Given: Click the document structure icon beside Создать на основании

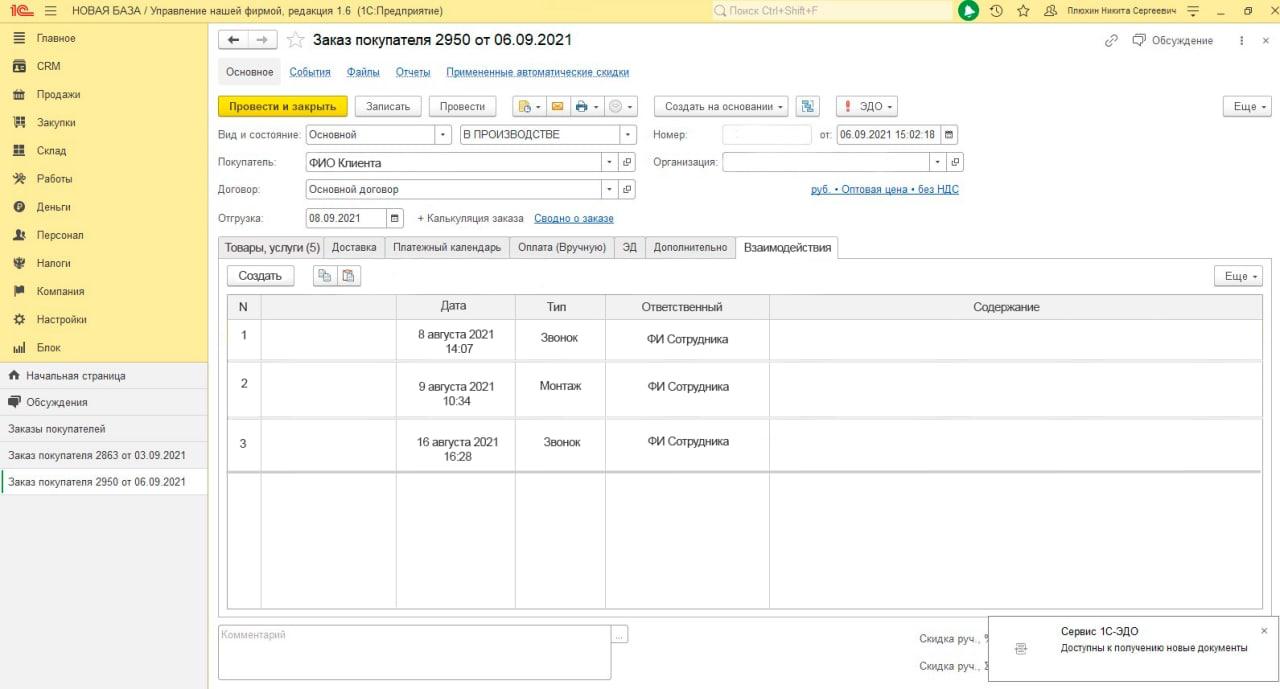Looking at the screenshot, I should (x=809, y=107).
